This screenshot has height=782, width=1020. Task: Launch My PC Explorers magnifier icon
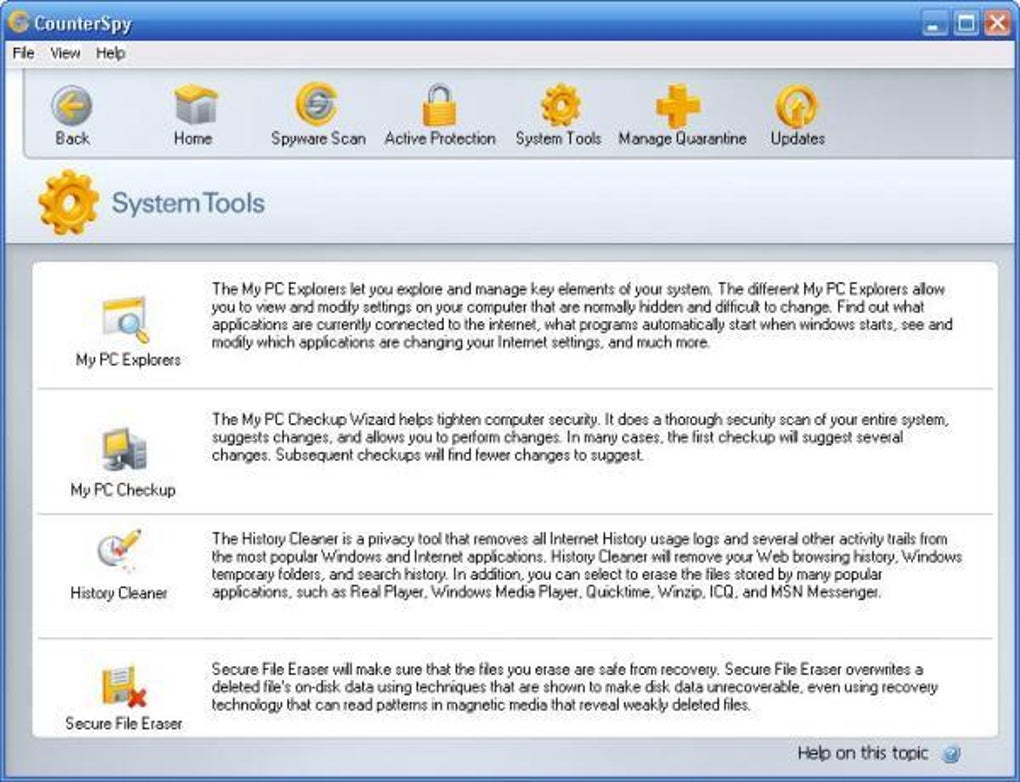click(x=126, y=319)
